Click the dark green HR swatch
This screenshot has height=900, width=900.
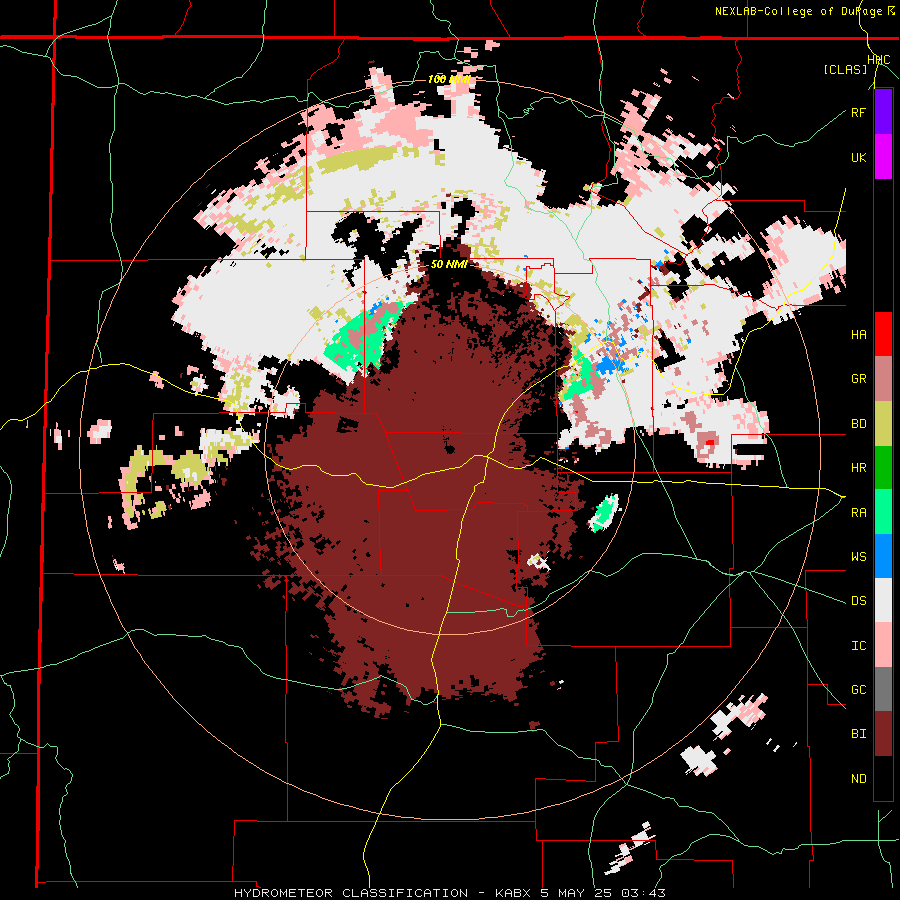click(x=883, y=467)
